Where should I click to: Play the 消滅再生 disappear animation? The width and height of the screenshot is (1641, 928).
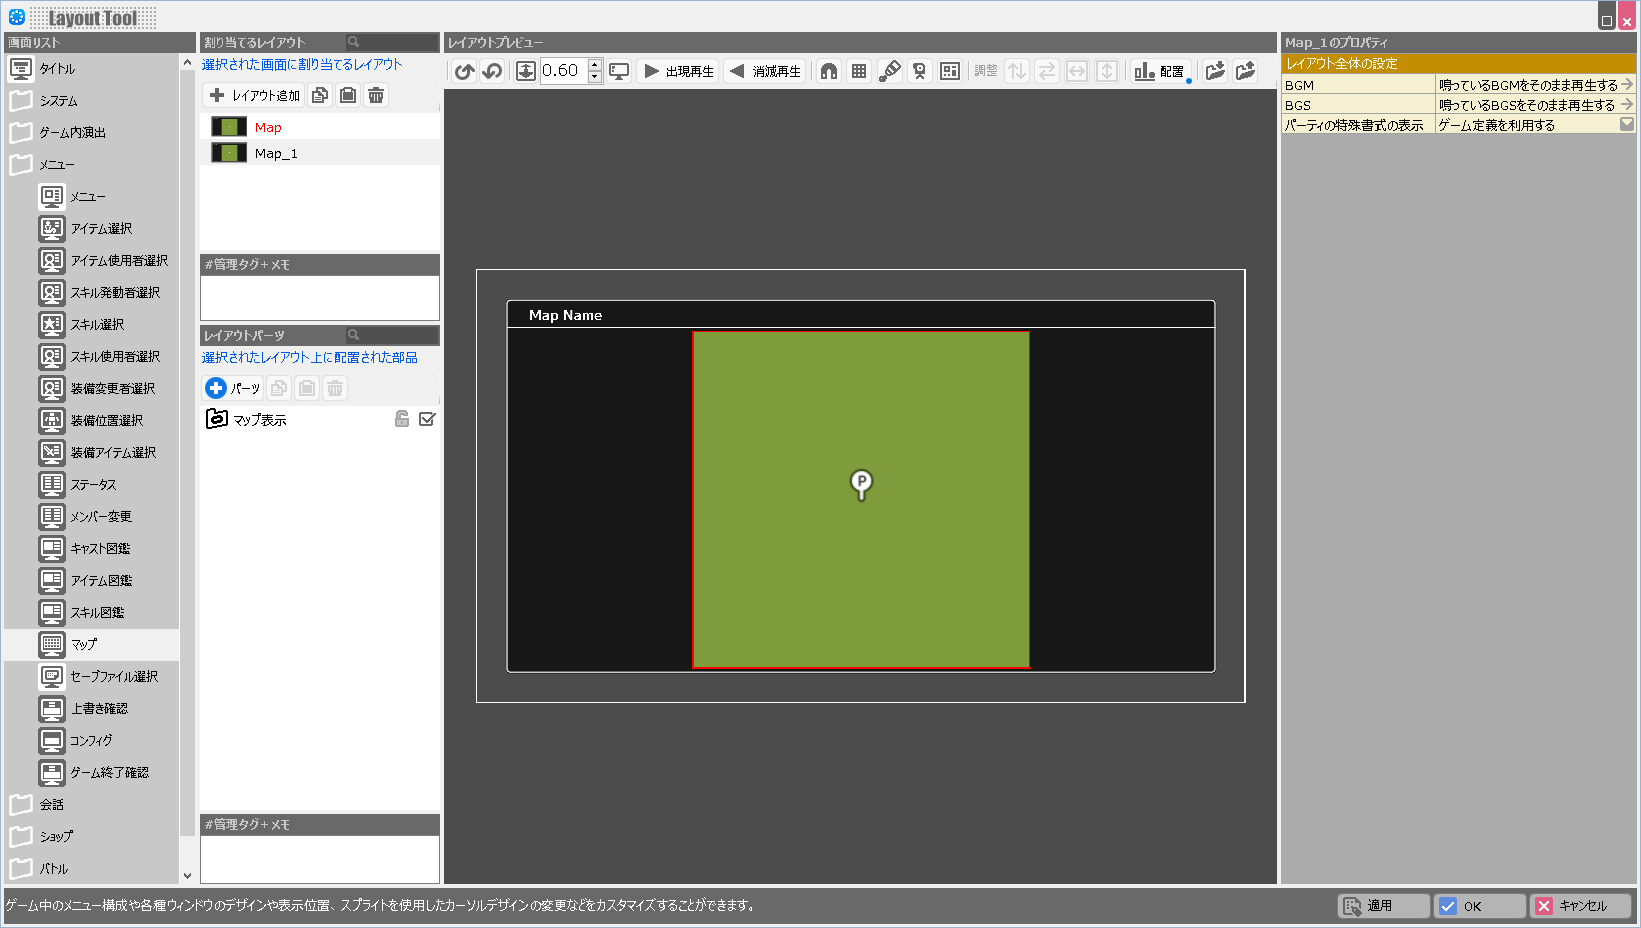[x=766, y=71]
